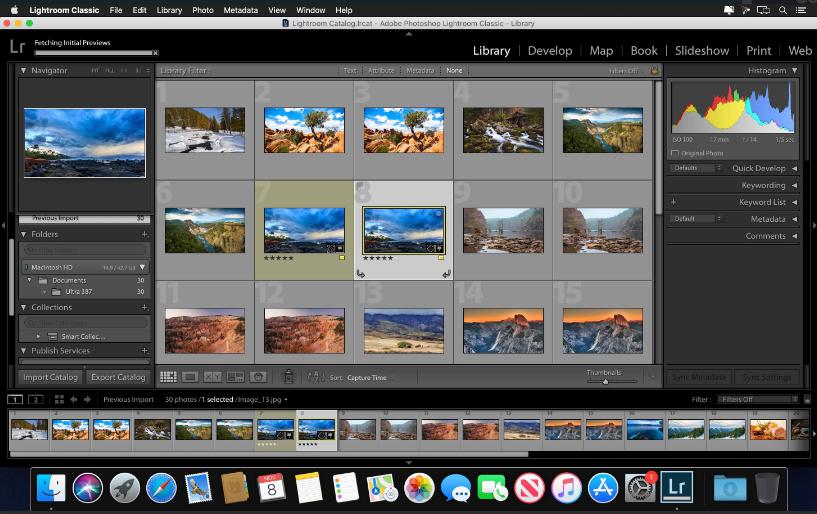Enable the Original Photo checkbox
The height and width of the screenshot is (514, 817).
(675, 153)
